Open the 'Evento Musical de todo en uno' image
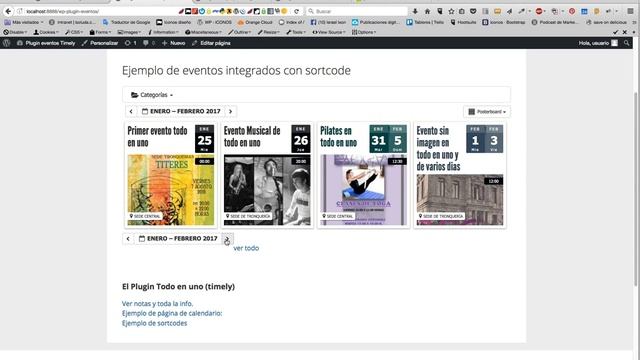 click(x=267, y=190)
